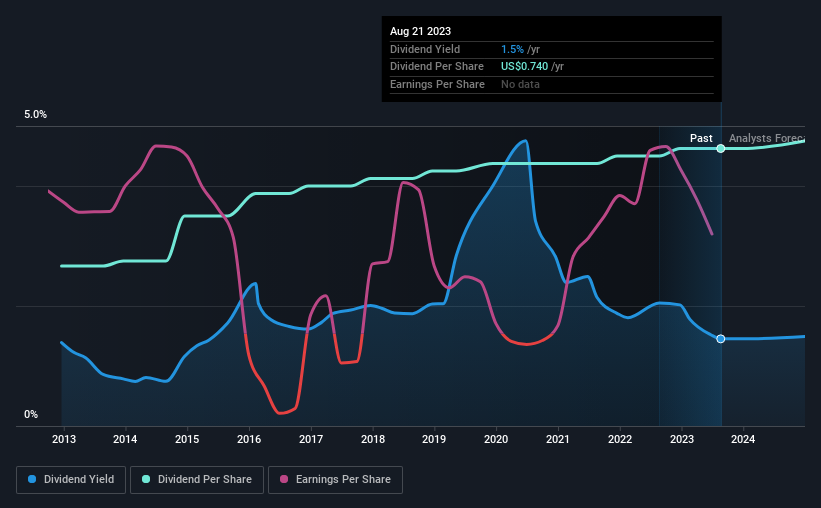This screenshot has height=508, width=821.
Task: Toggle the Earnings Per Share legend button
Action: click(x=335, y=480)
